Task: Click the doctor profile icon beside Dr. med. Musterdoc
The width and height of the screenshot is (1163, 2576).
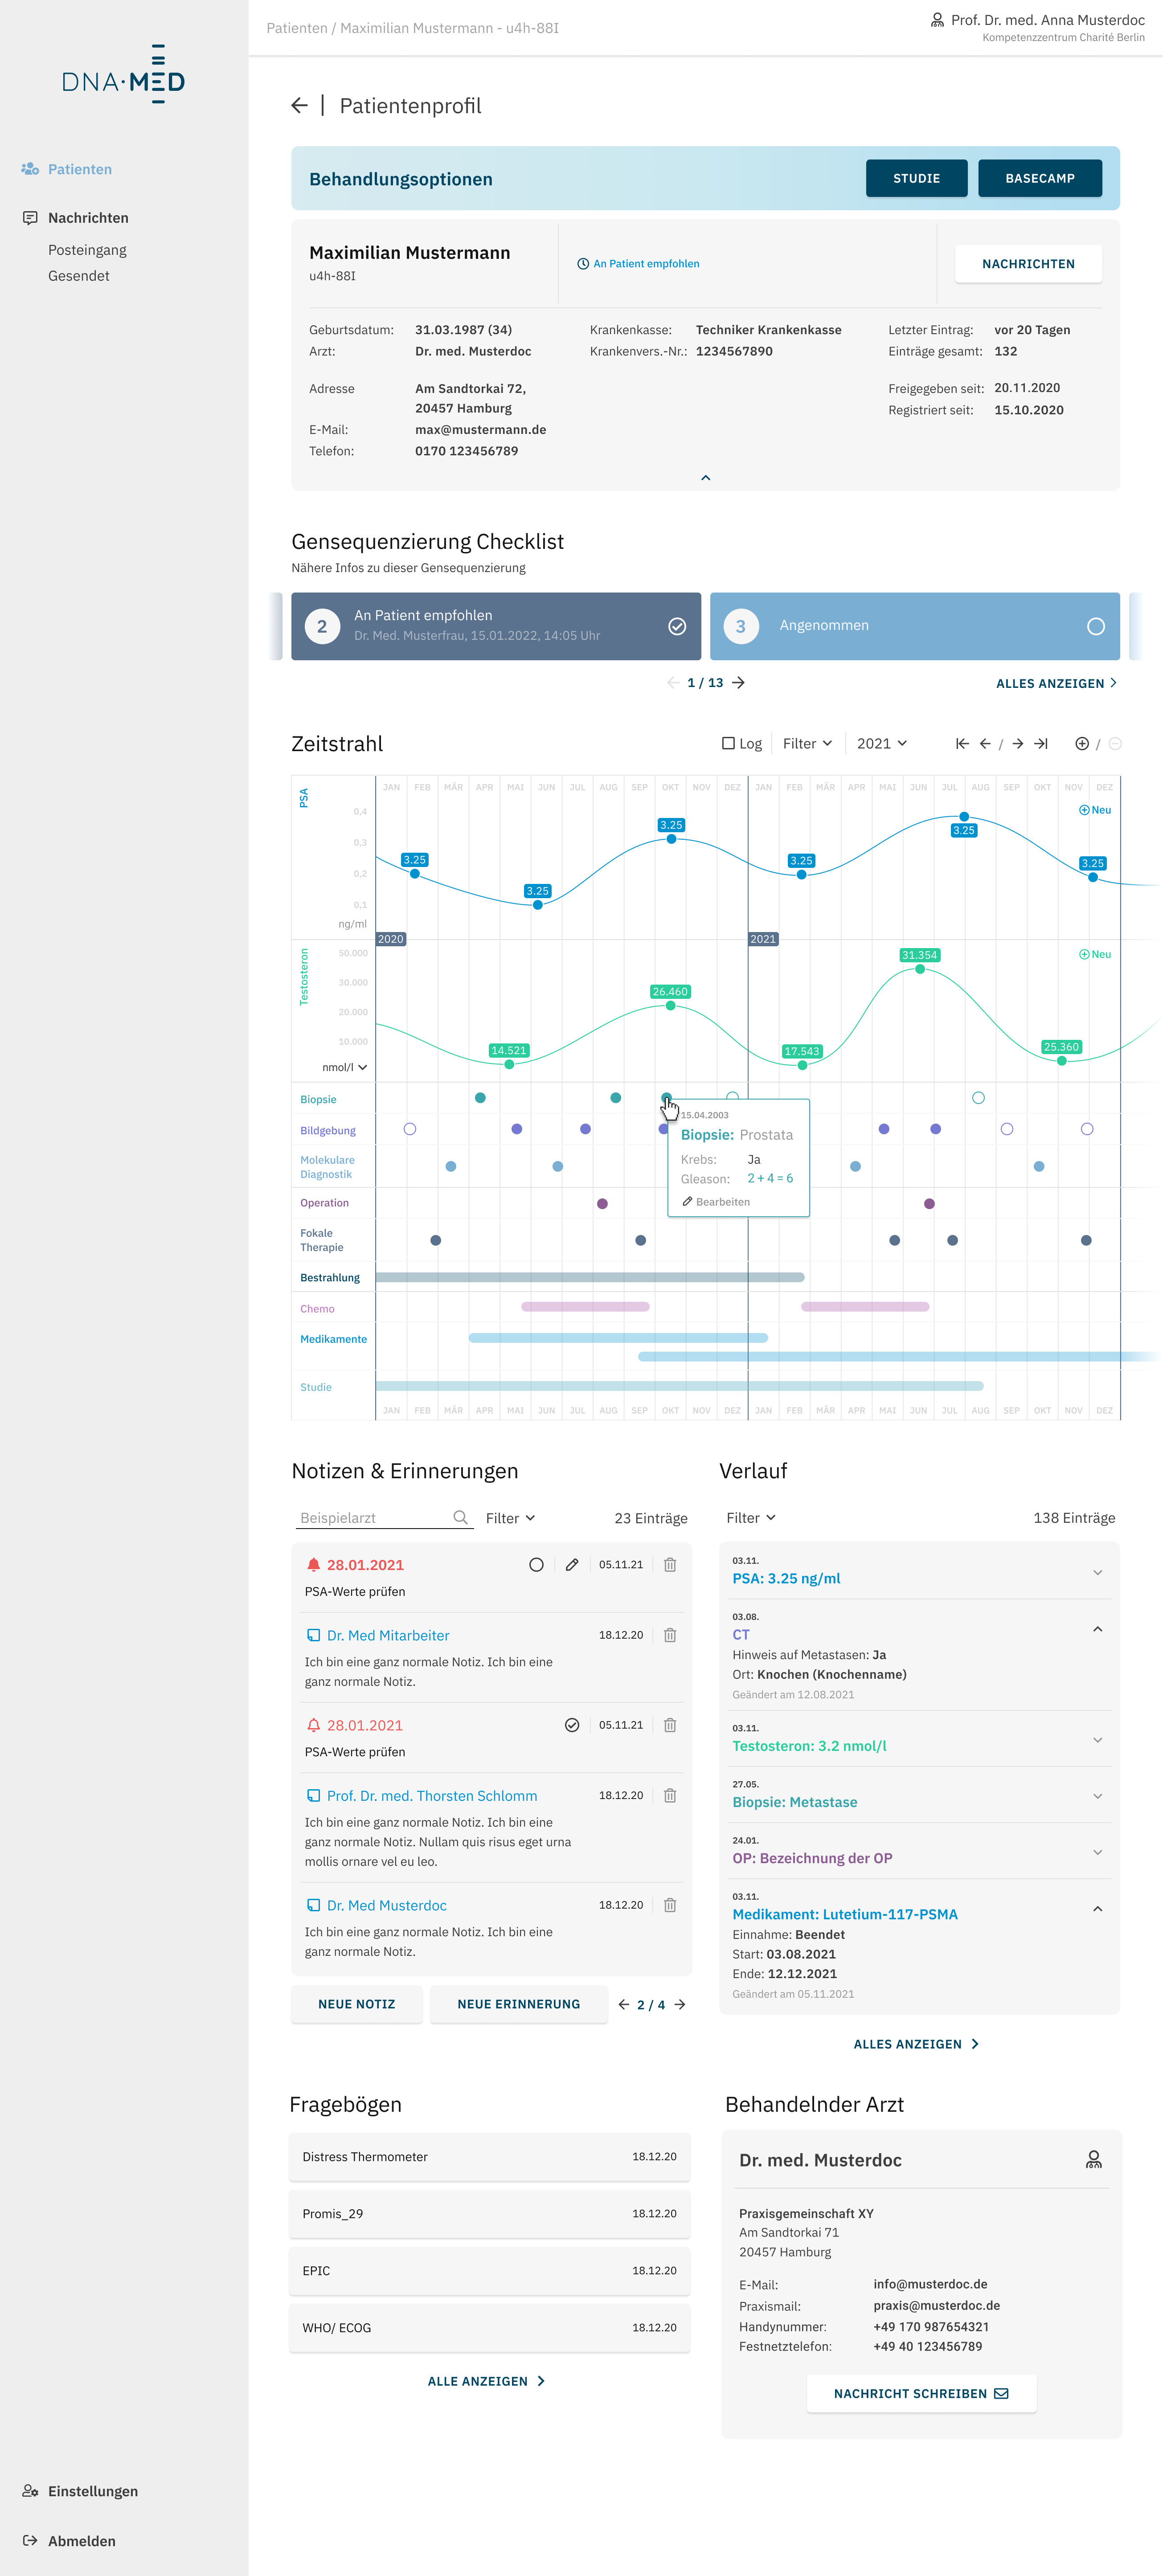Action: (1093, 2160)
